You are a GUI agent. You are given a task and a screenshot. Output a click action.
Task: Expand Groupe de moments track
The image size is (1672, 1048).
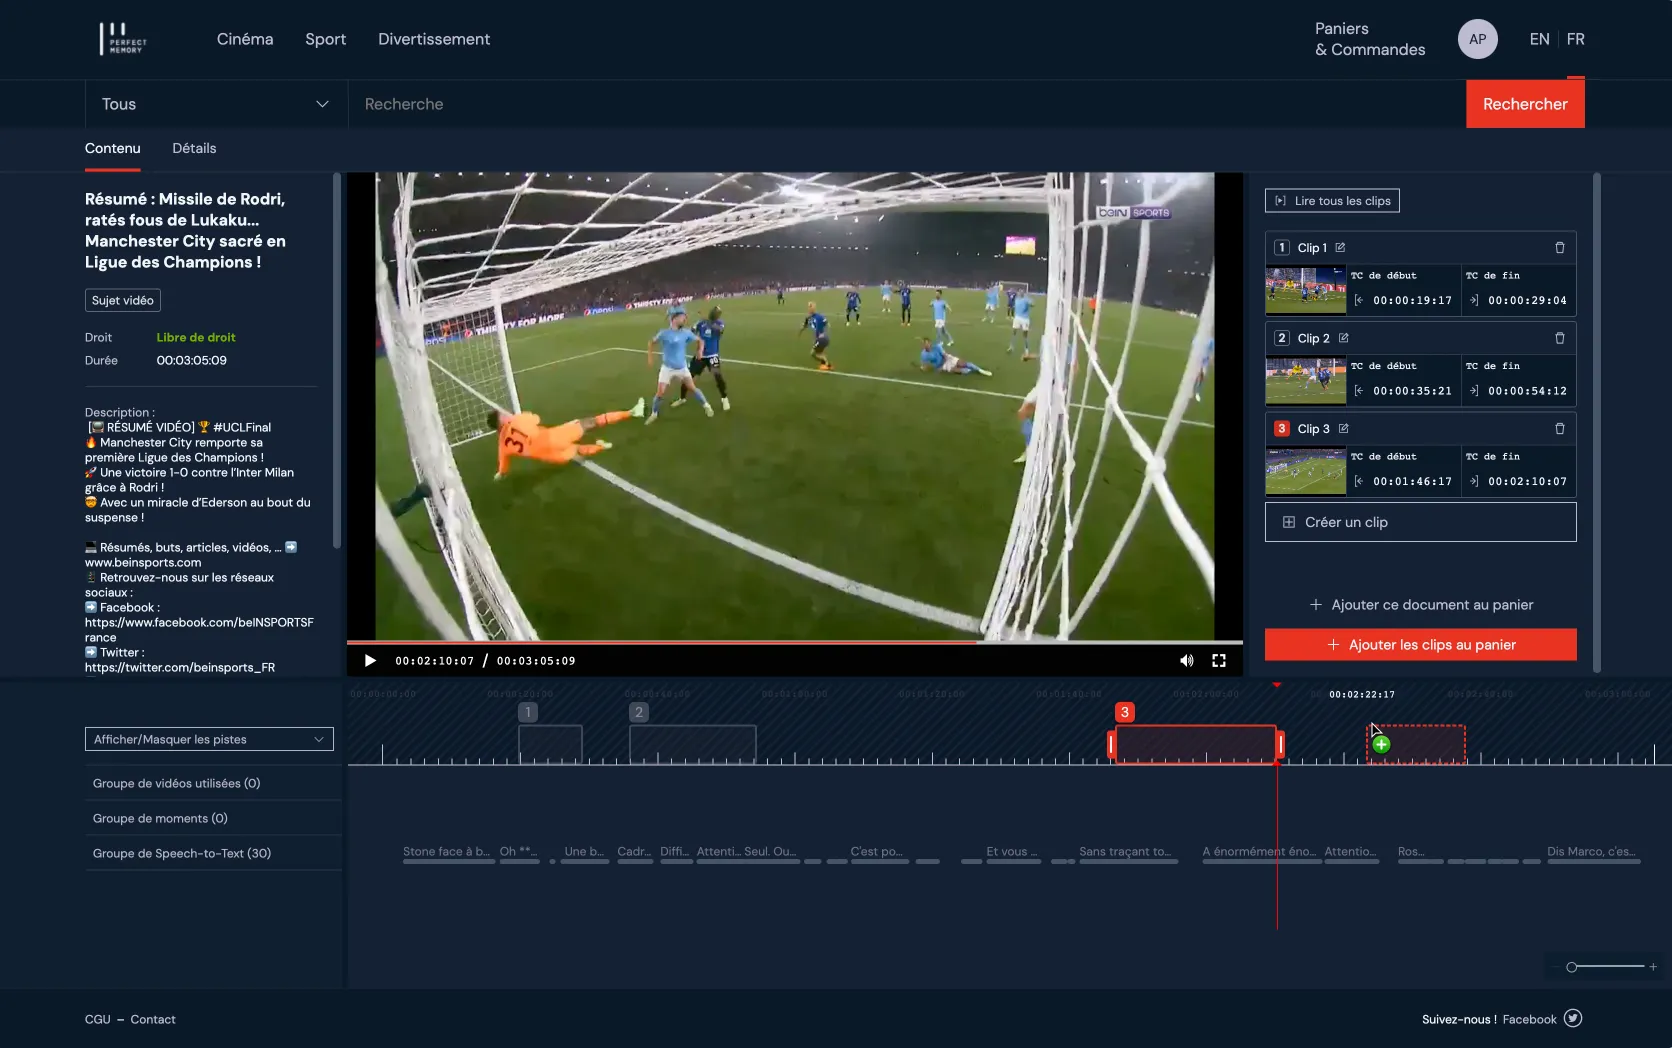213,818
